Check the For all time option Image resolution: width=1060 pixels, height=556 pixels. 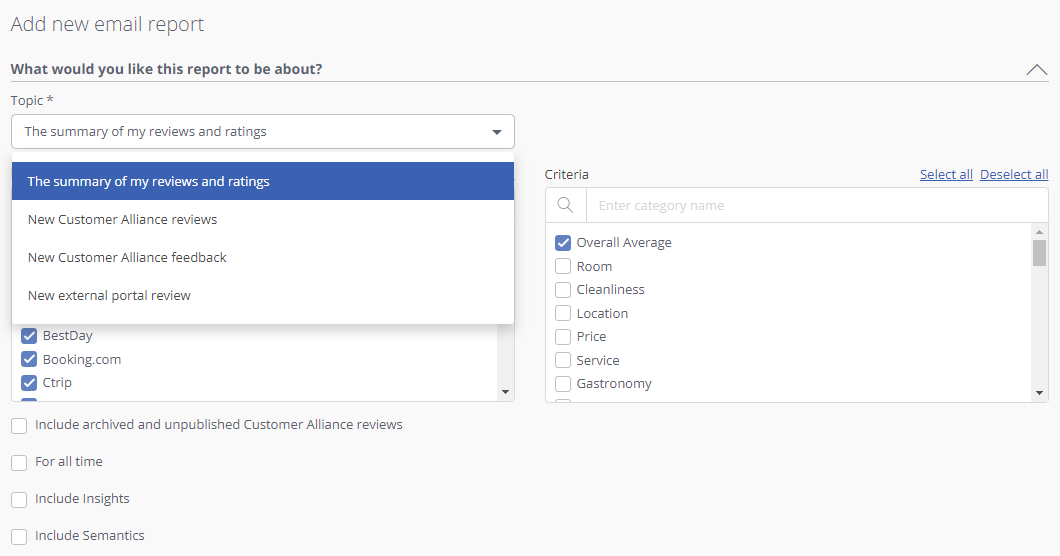19,462
